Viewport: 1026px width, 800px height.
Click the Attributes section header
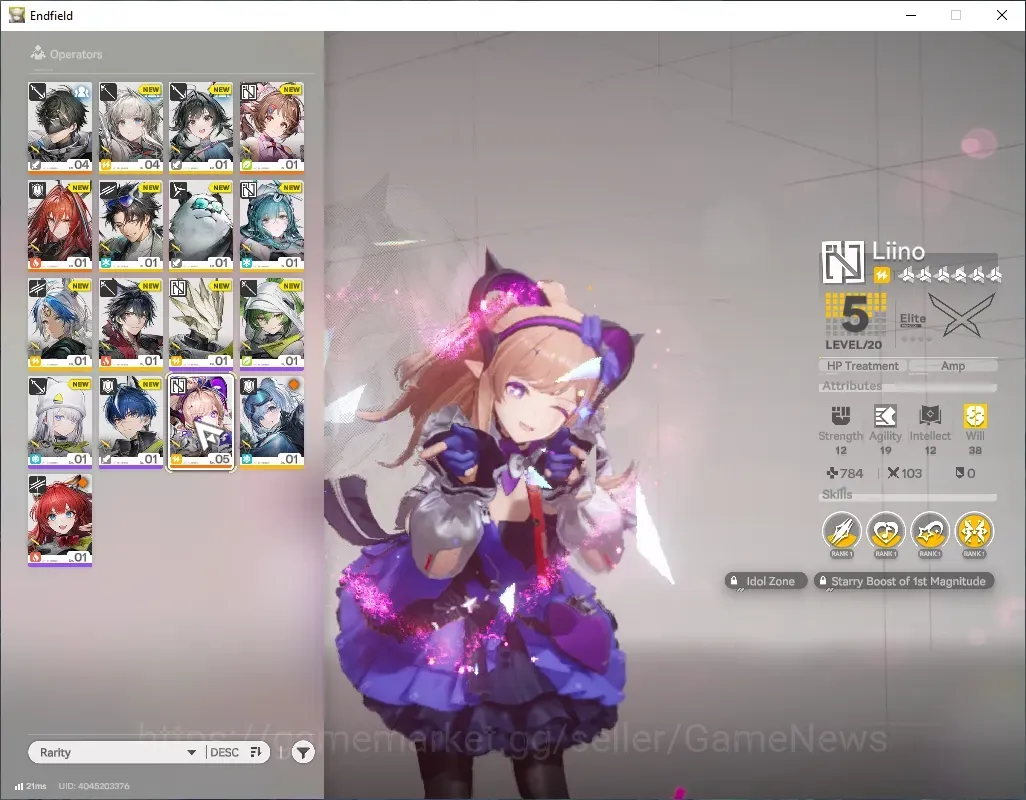click(852, 386)
